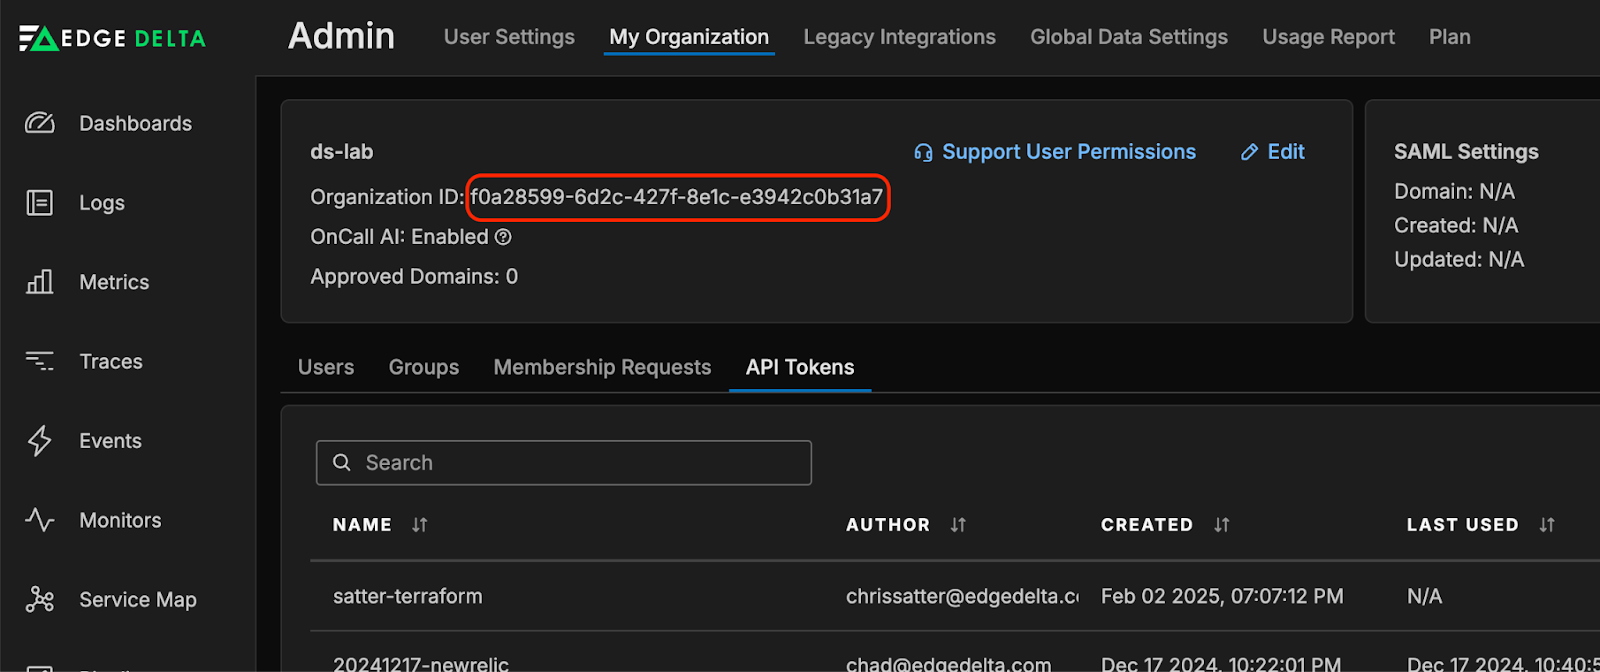Click OnCall AI help question icon
The image size is (1600, 672).
click(503, 237)
